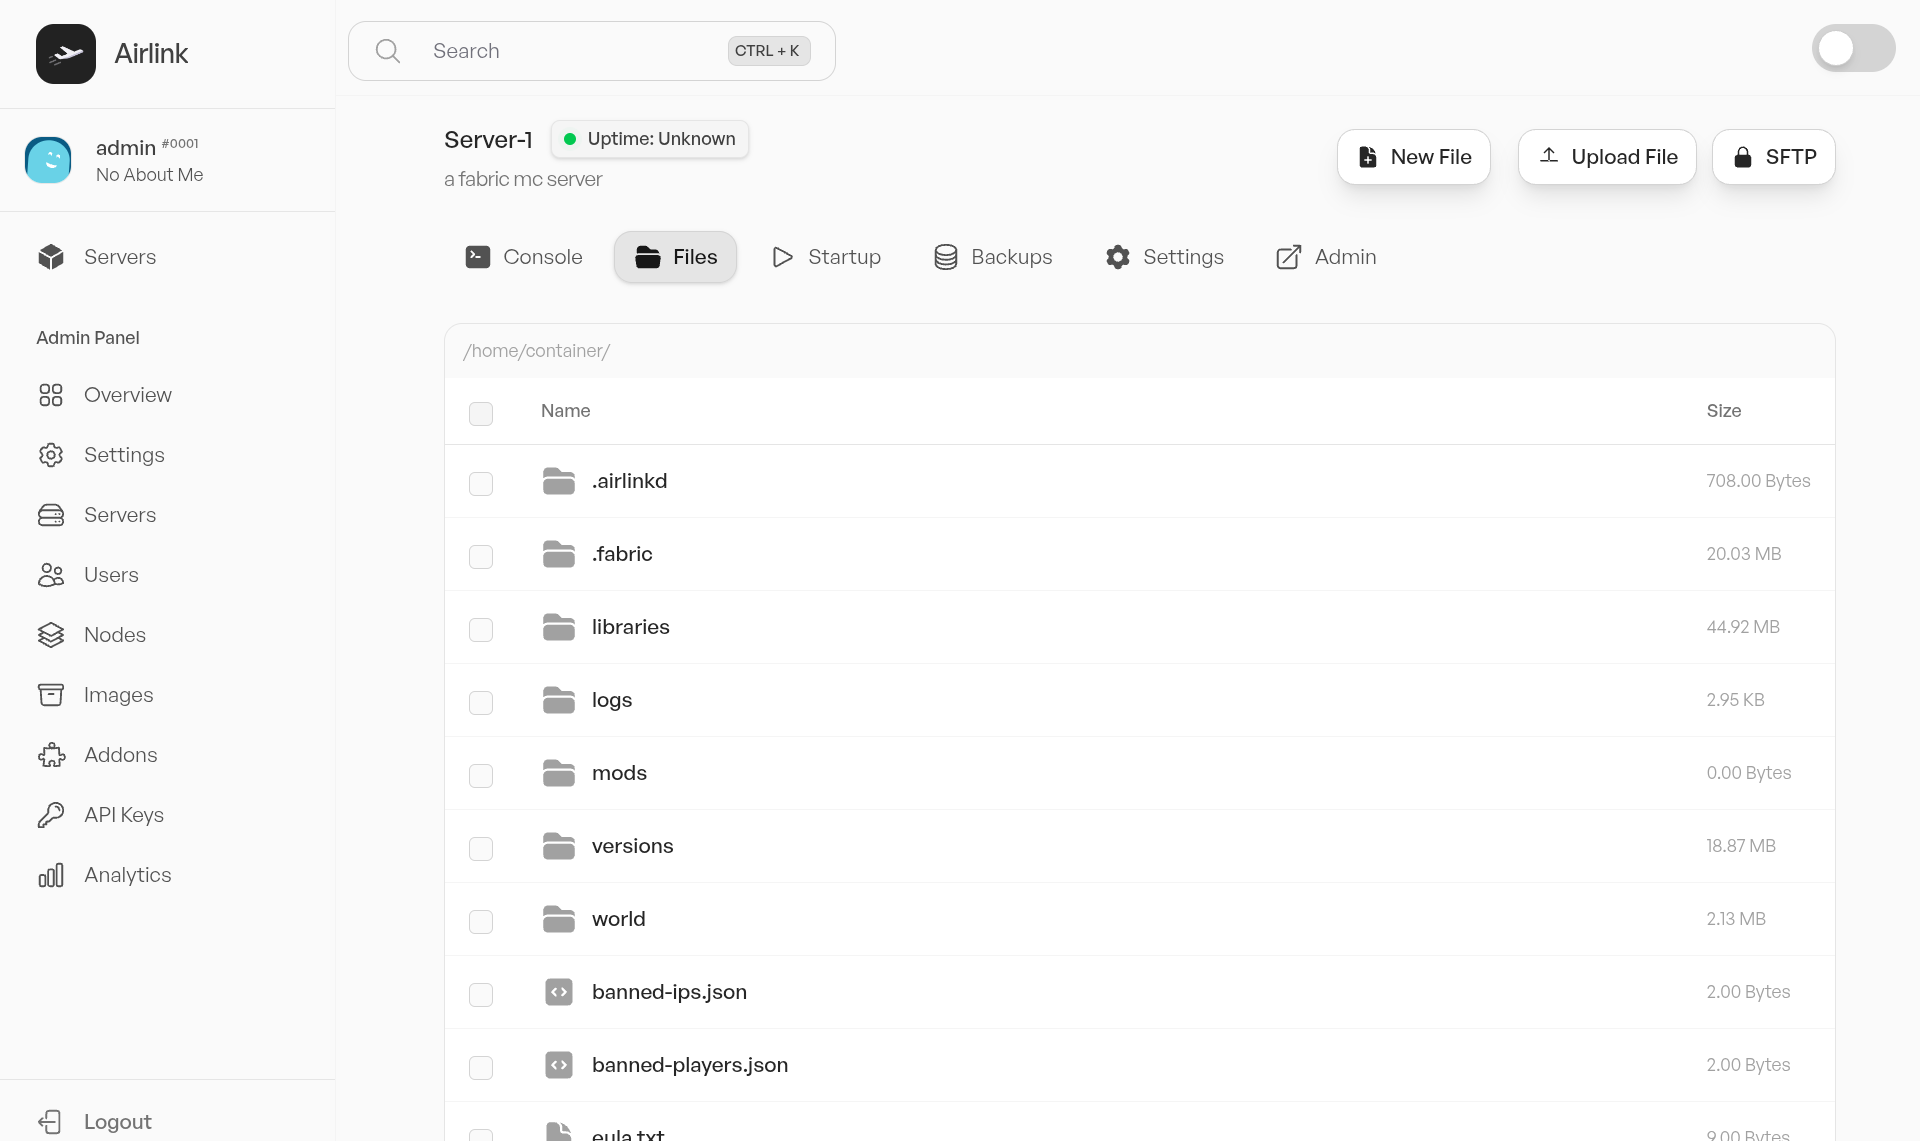Tick the checkbox next to banned-ips.json
Image resolution: width=1920 pixels, height=1141 pixels.
(x=481, y=994)
